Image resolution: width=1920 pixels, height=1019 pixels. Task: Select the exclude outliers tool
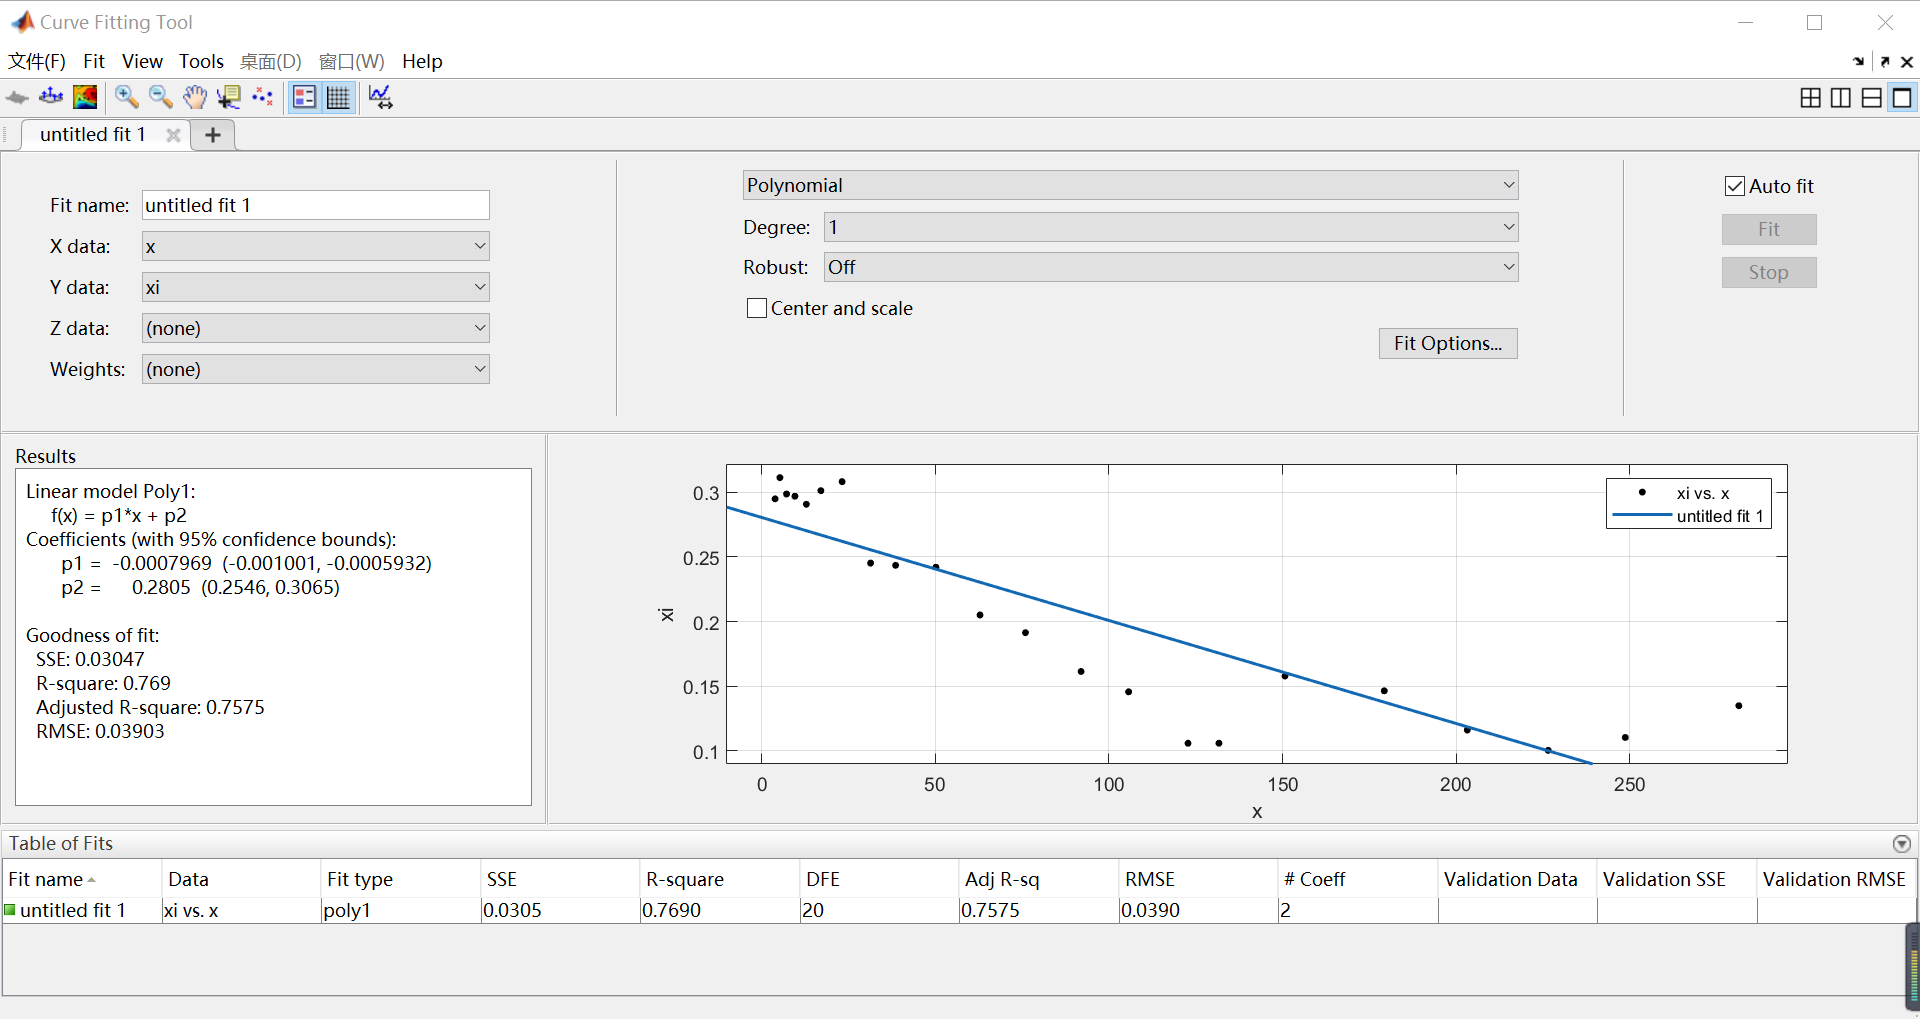[263, 97]
